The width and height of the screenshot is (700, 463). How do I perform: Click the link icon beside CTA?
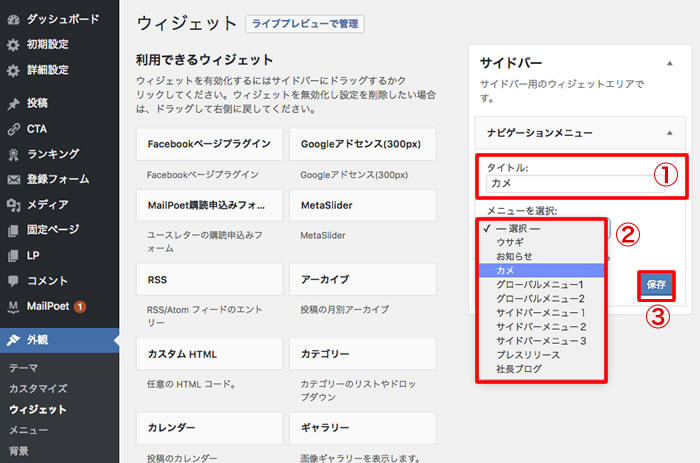point(13,128)
